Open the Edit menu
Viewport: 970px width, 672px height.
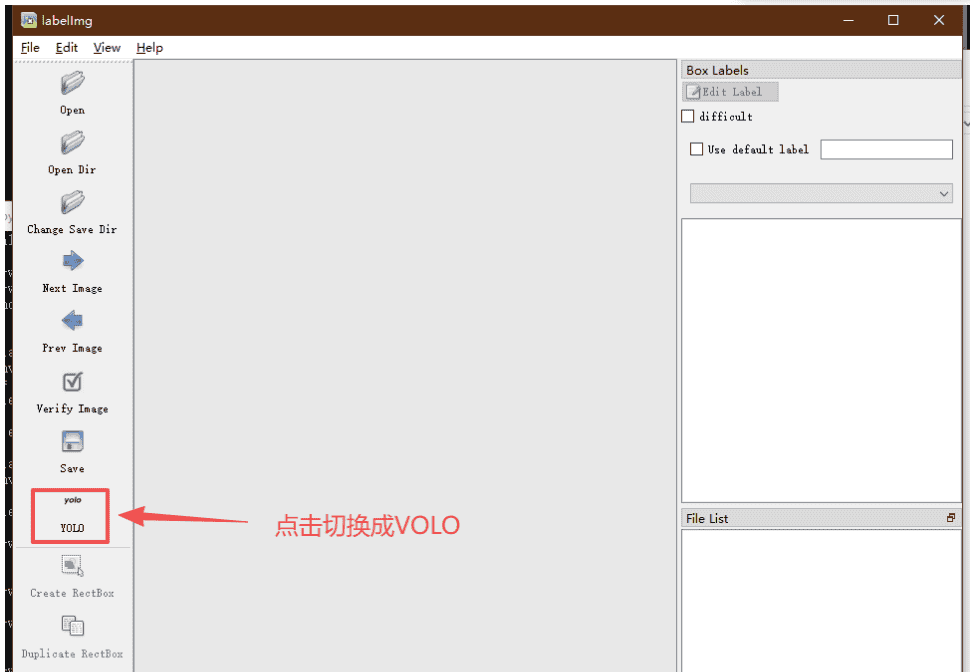[67, 48]
